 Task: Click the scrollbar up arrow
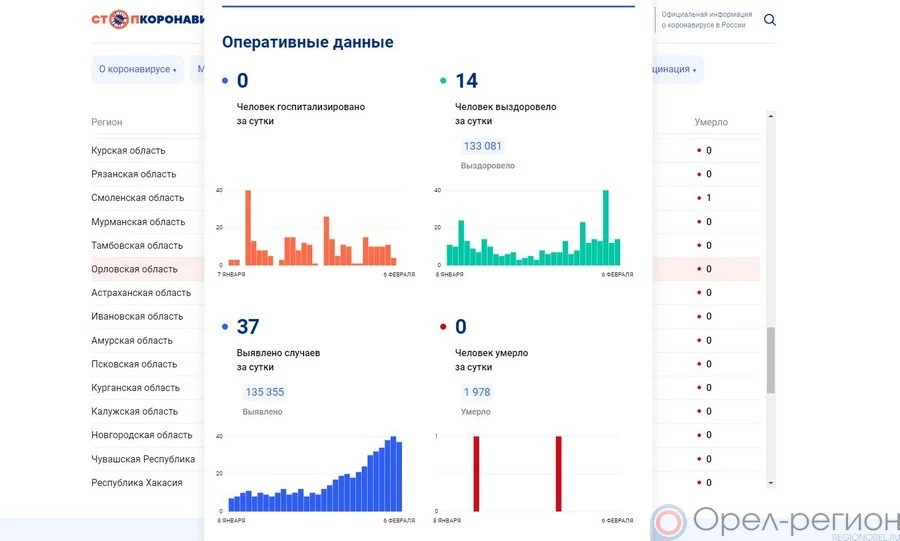(x=770, y=116)
